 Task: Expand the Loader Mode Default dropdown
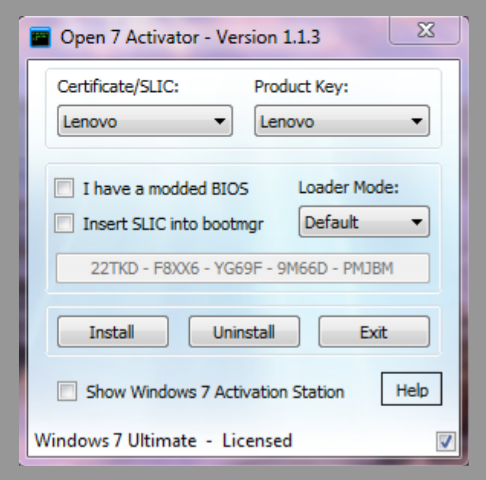(364, 222)
